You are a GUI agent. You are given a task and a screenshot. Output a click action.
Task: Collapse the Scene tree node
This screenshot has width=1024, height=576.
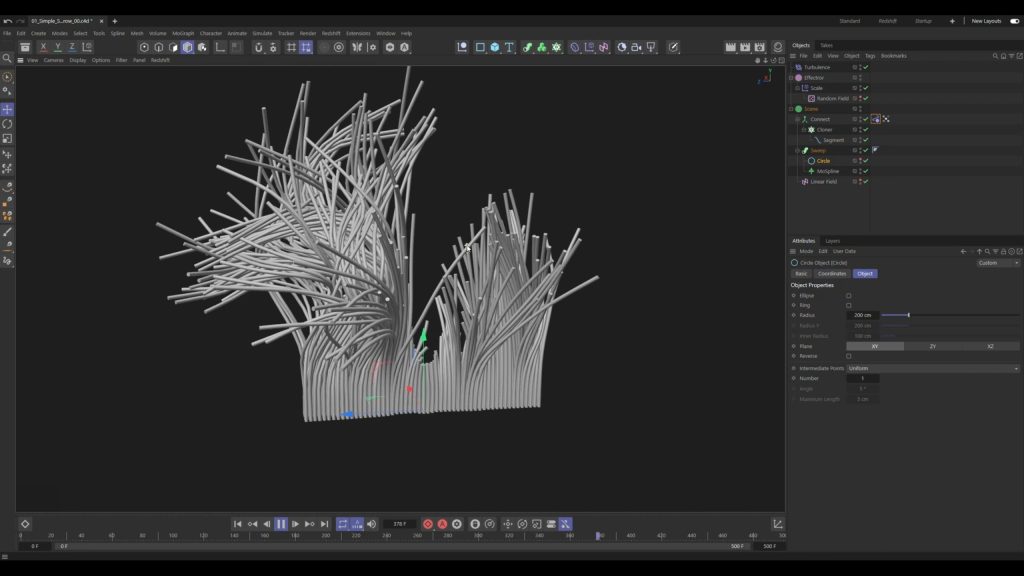791,109
